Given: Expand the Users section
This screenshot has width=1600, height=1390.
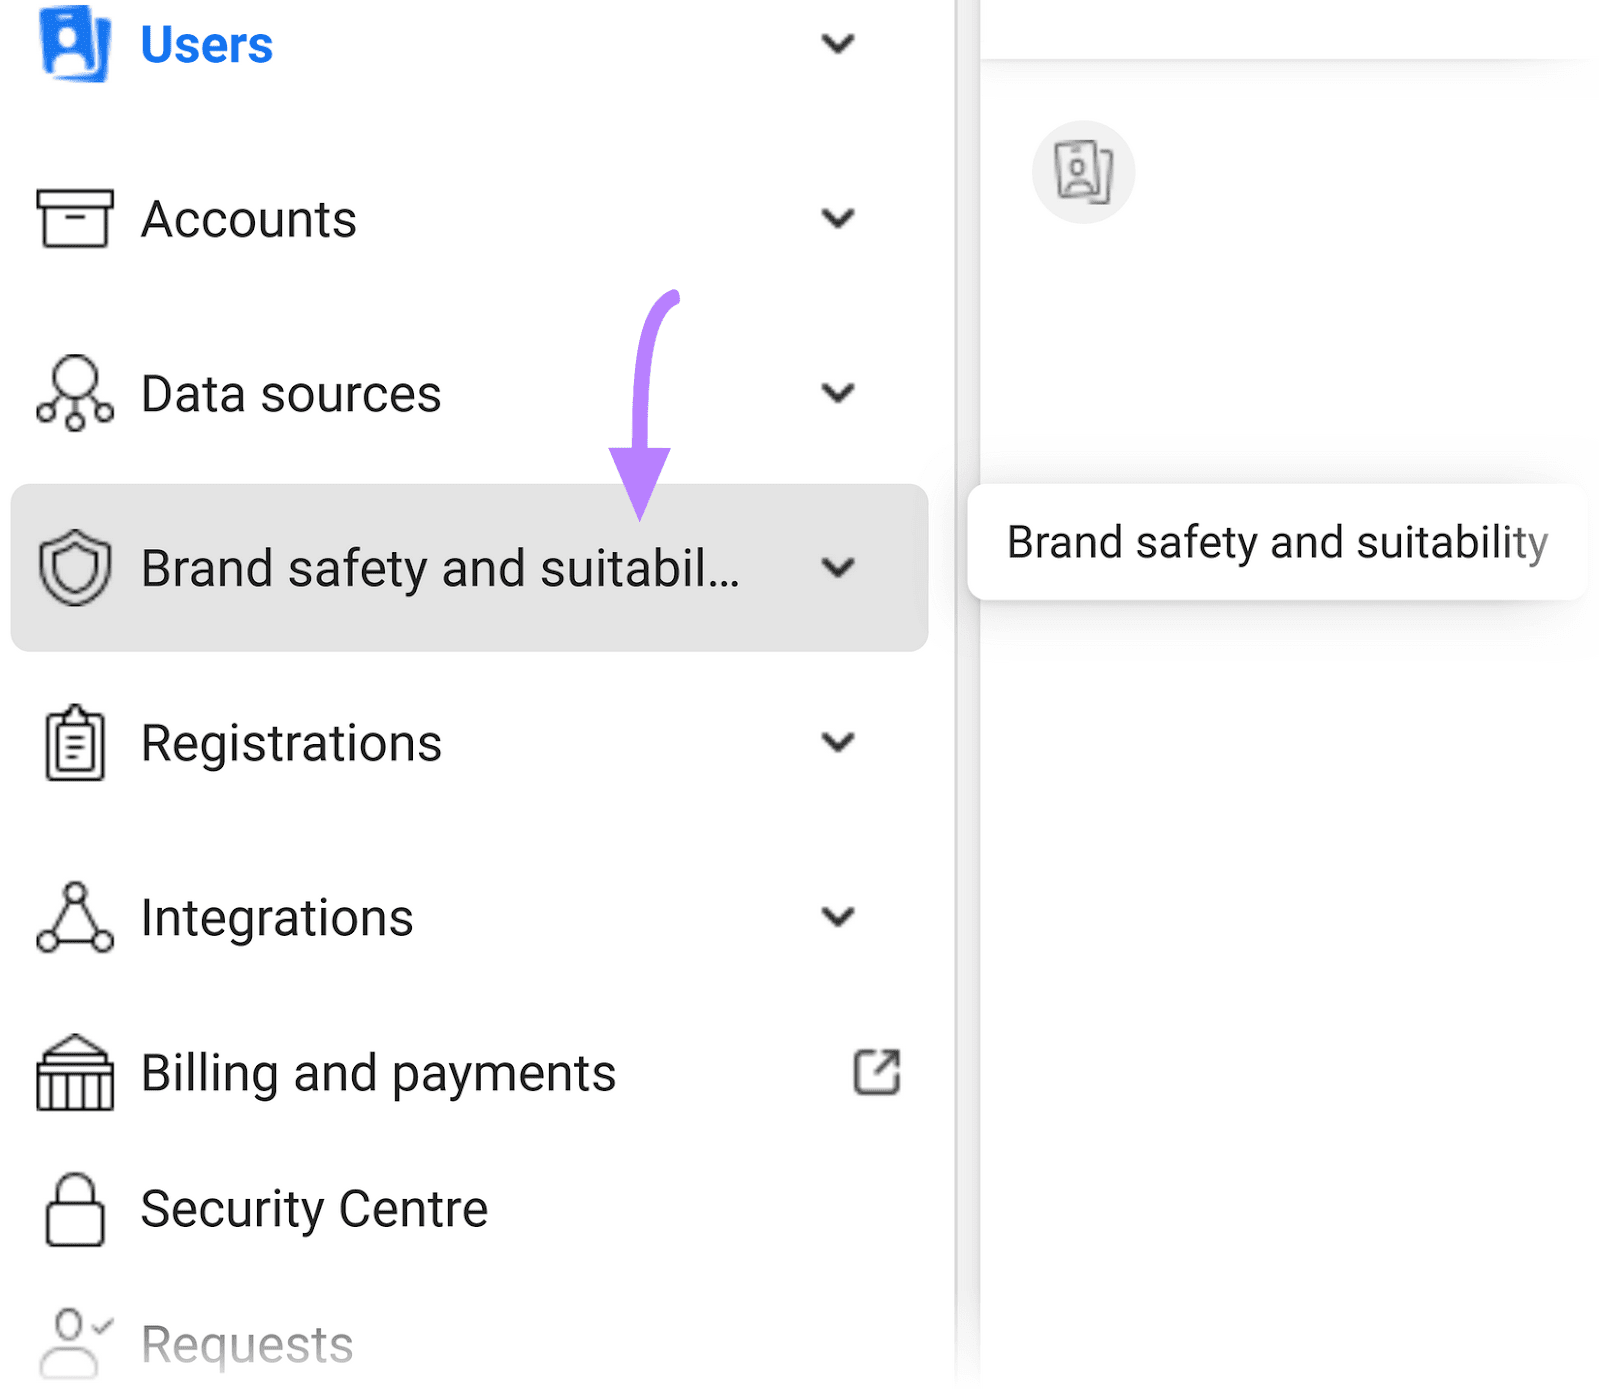Looking at the screenshot, I should (x=839, y=44).
